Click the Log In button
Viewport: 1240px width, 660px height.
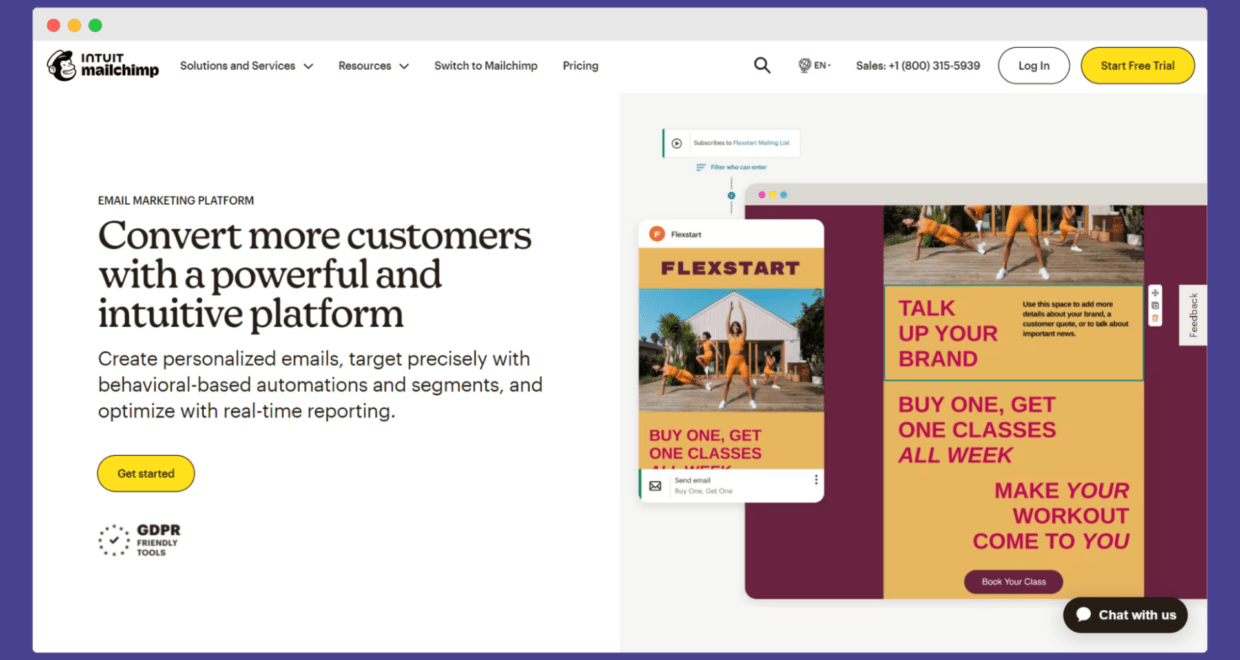coord(1034,66)
